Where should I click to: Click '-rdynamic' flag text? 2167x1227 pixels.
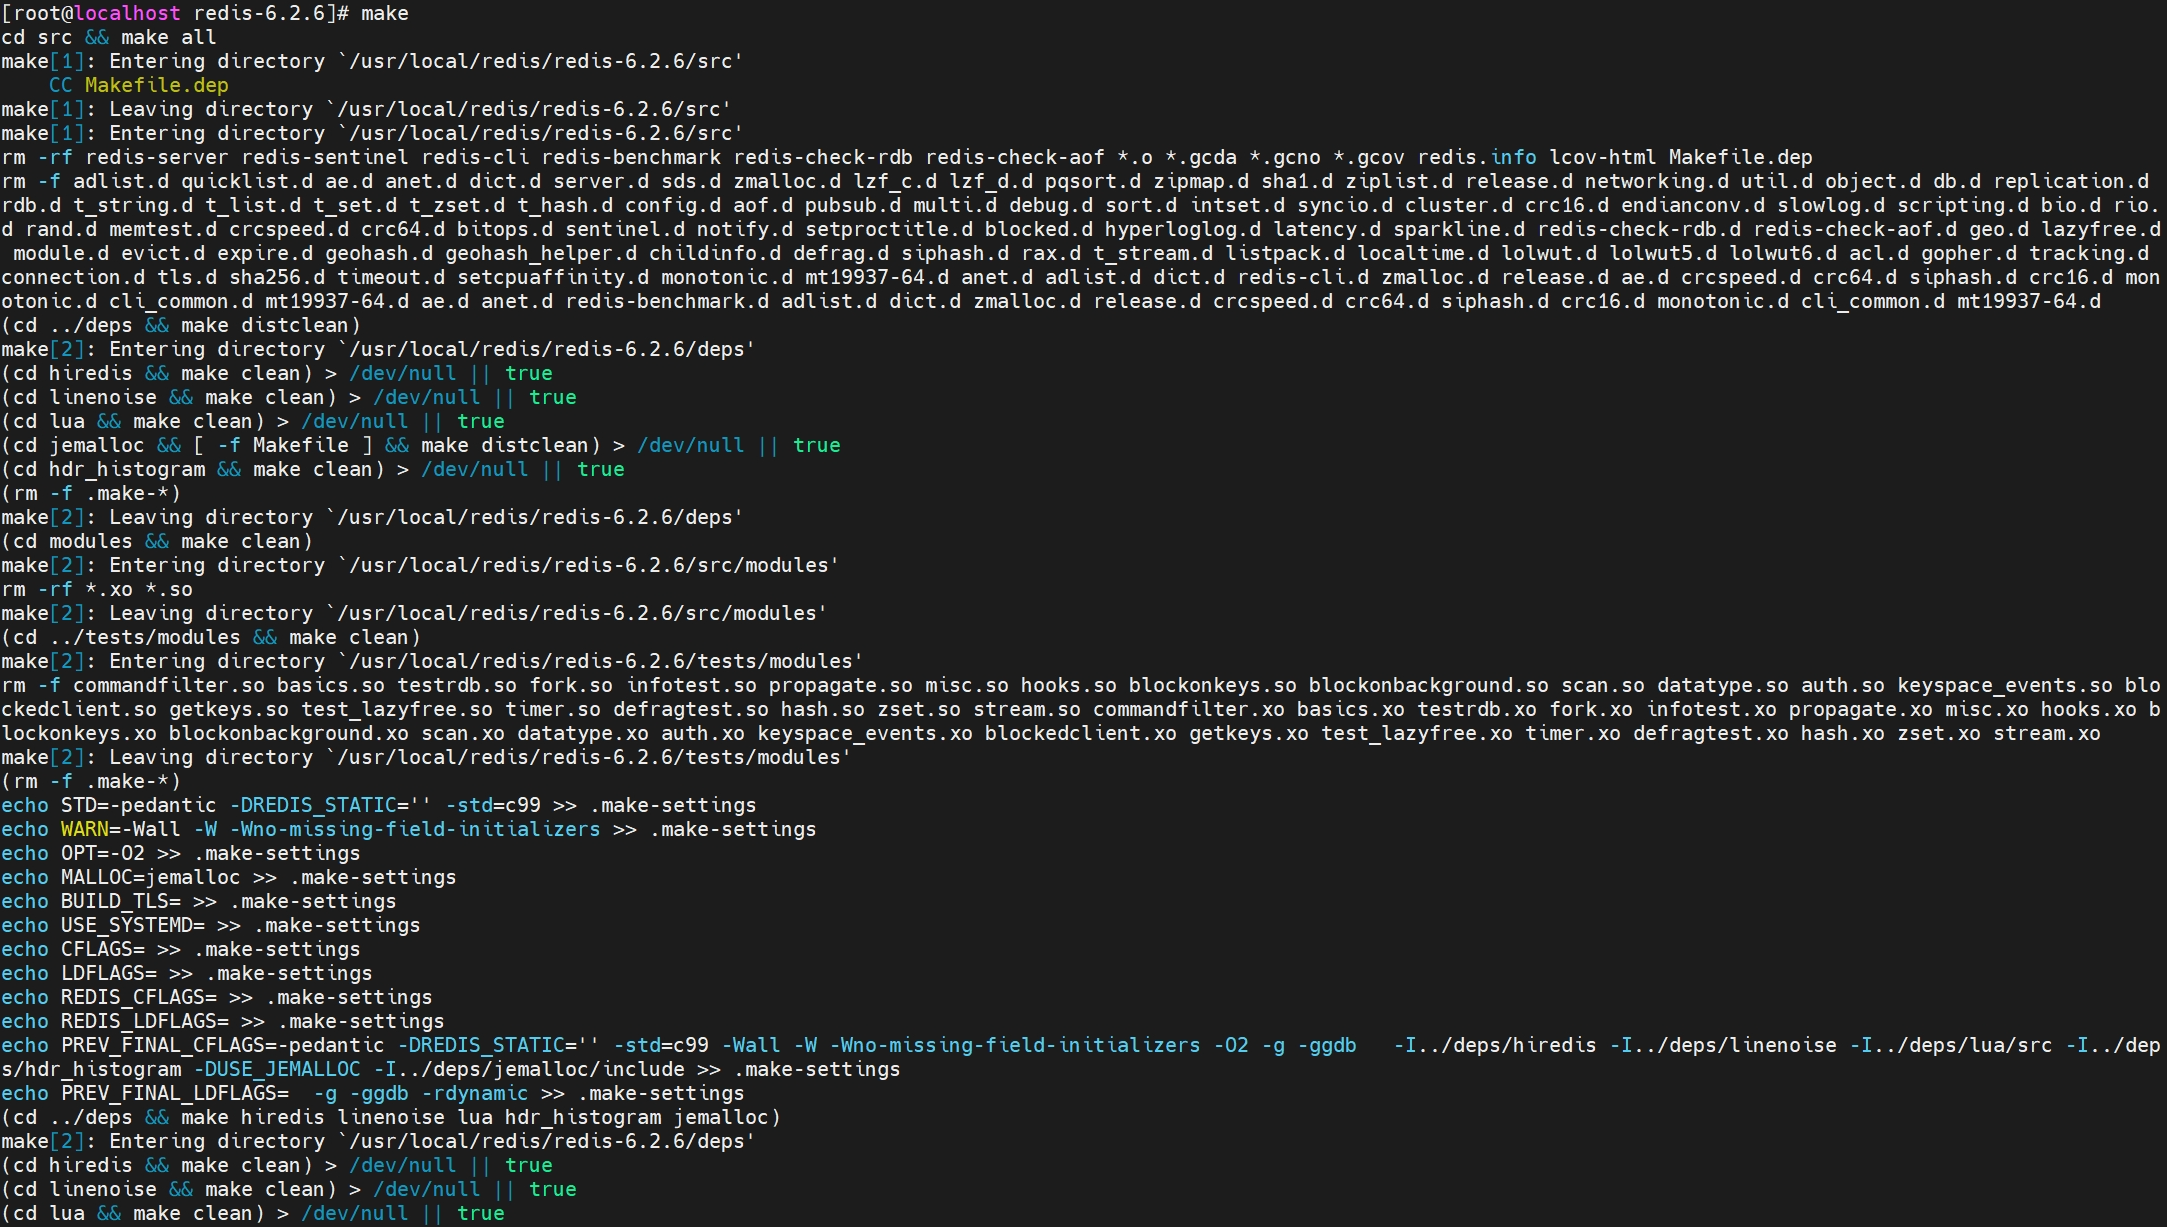click(x=475, y=1093)
